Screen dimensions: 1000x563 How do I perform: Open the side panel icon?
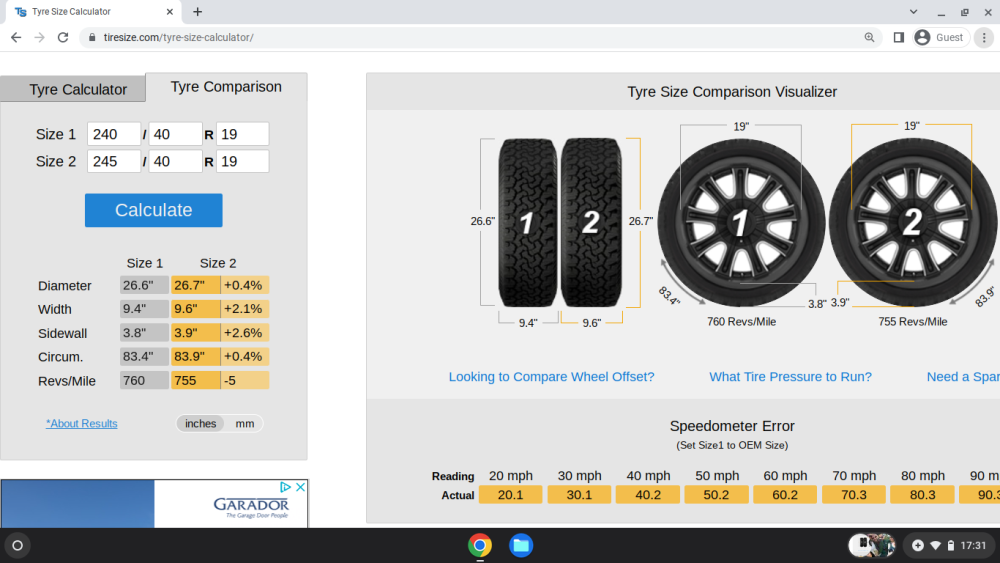[899, 38]
